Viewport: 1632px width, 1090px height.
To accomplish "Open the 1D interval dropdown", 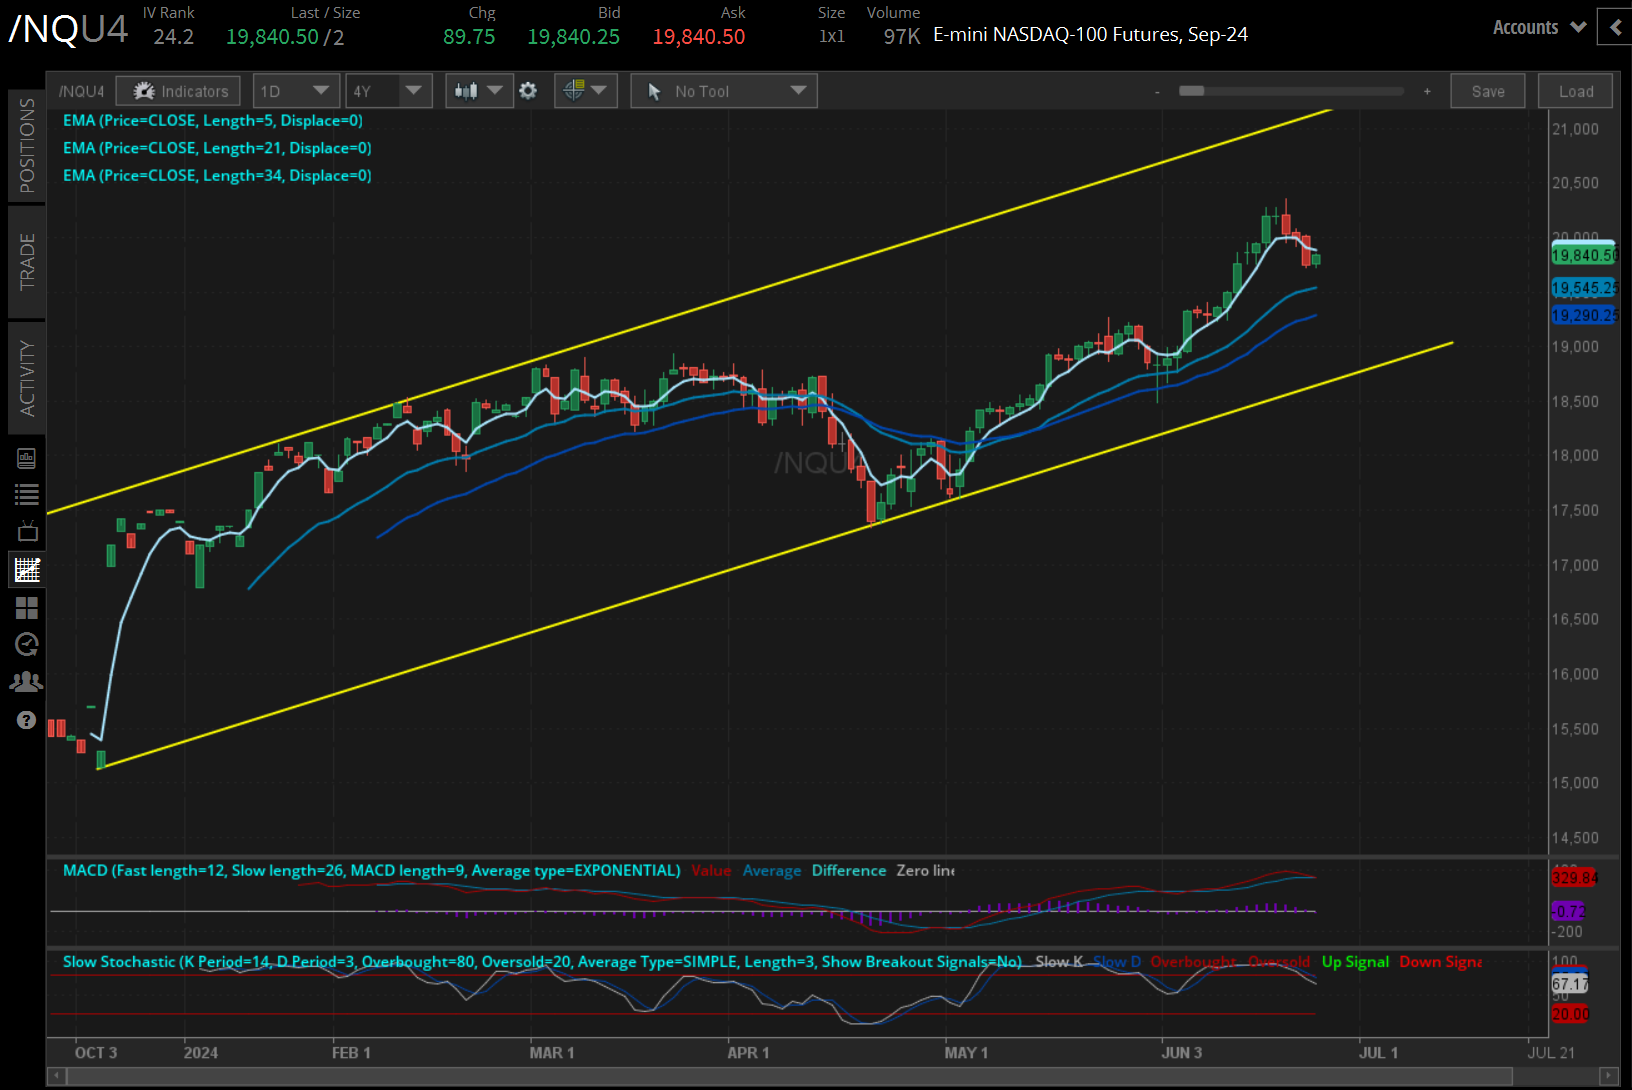I will [296, 91].
